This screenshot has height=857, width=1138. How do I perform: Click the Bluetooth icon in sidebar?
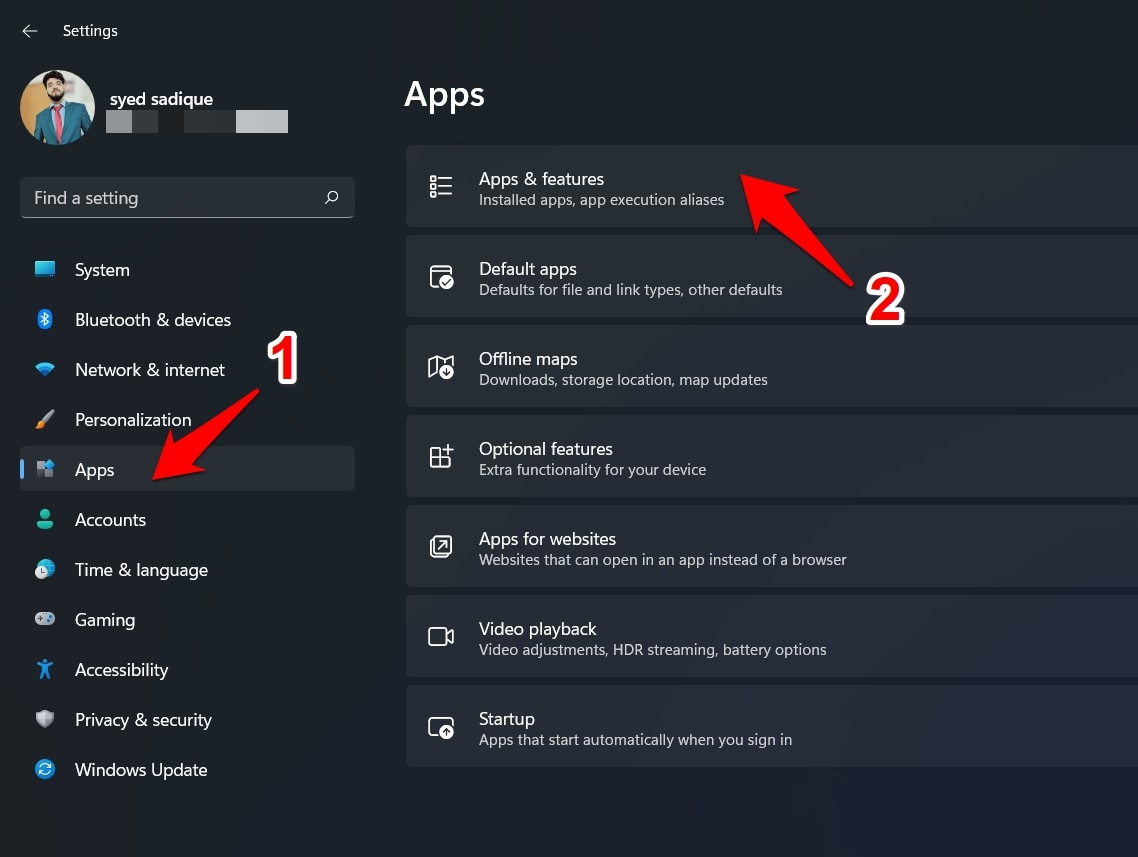45,319
